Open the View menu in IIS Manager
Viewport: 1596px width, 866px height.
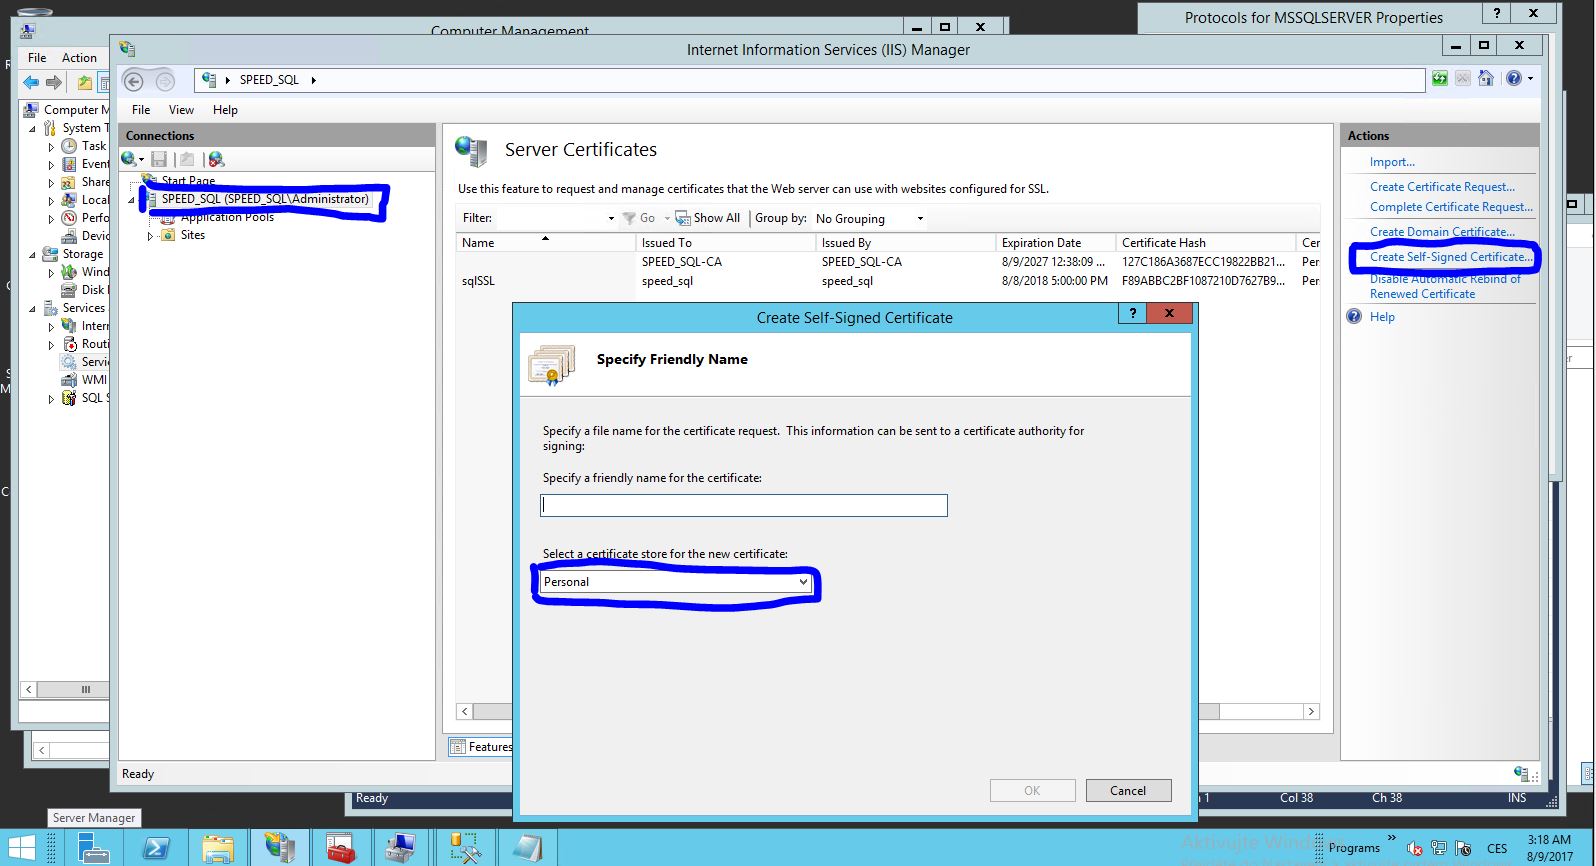(x=181, y=110)
